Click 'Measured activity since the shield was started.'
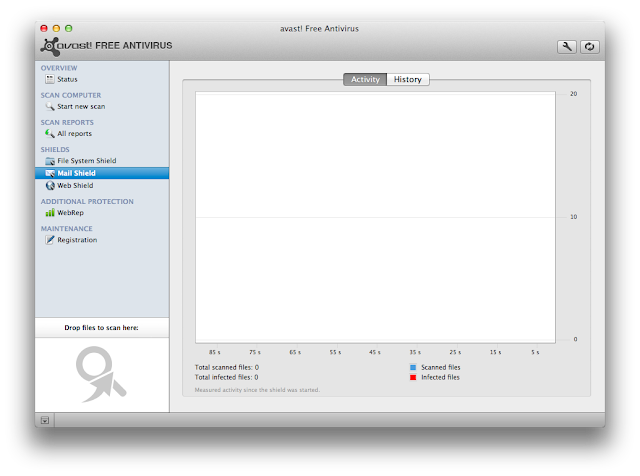Image resolution: width=640 pixels, height=476 pixels. (257, 390)
